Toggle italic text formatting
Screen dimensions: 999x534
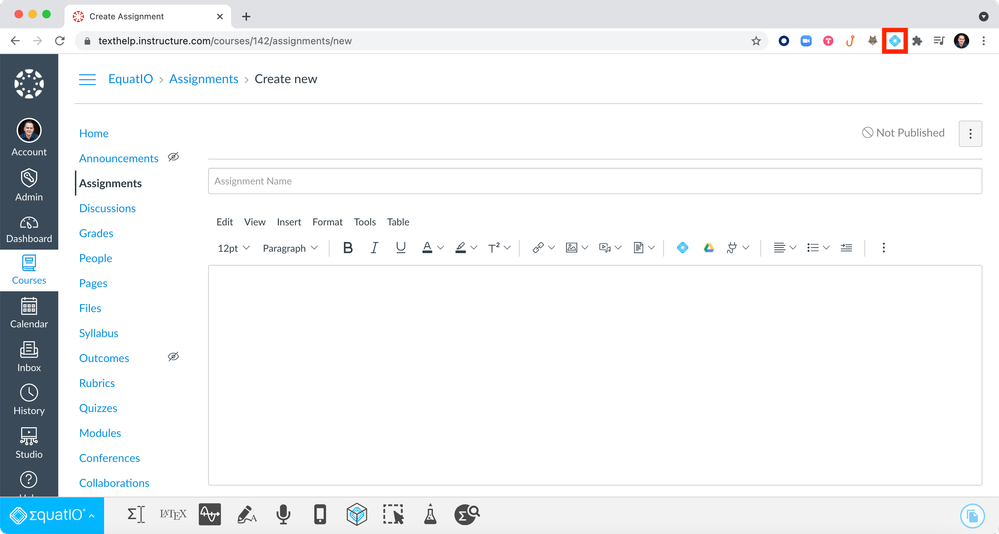(374, 248)
